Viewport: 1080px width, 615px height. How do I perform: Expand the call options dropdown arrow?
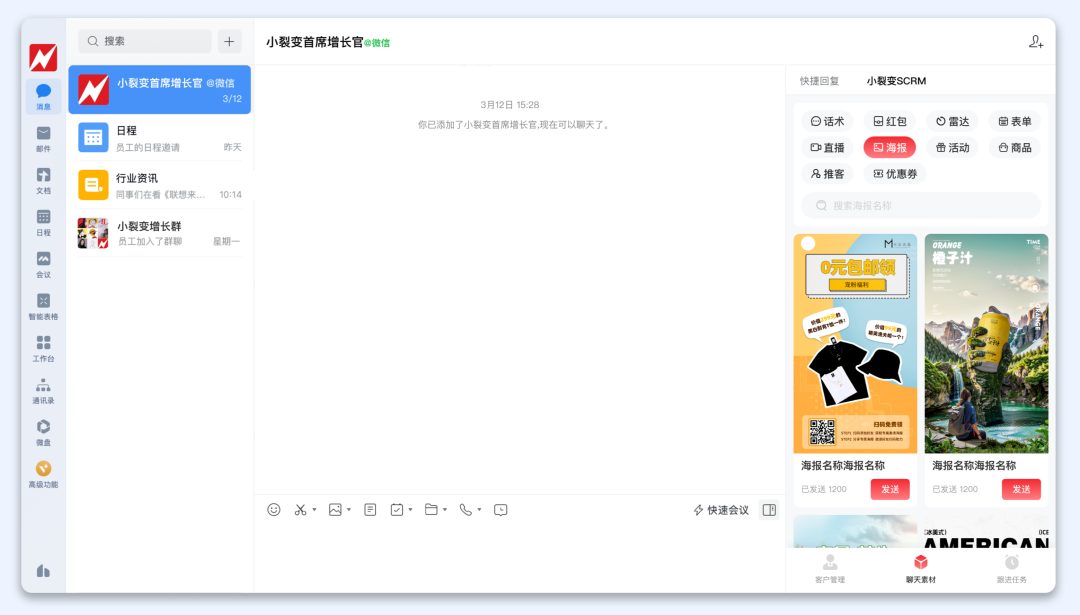point(477,510)
